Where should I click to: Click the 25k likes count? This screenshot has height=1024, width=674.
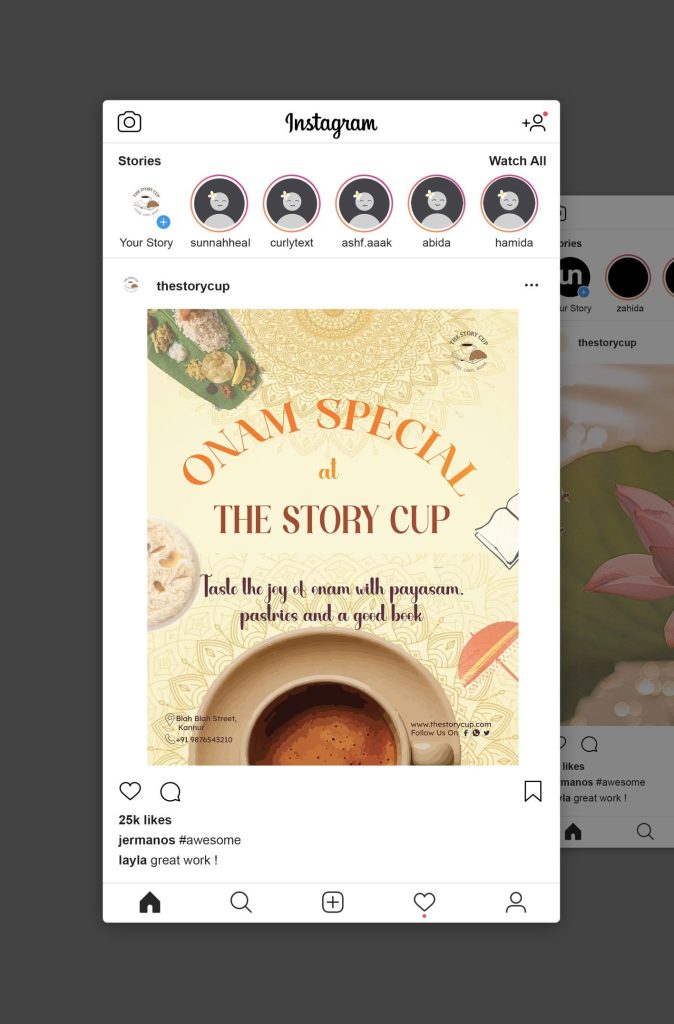click(145, 820)
